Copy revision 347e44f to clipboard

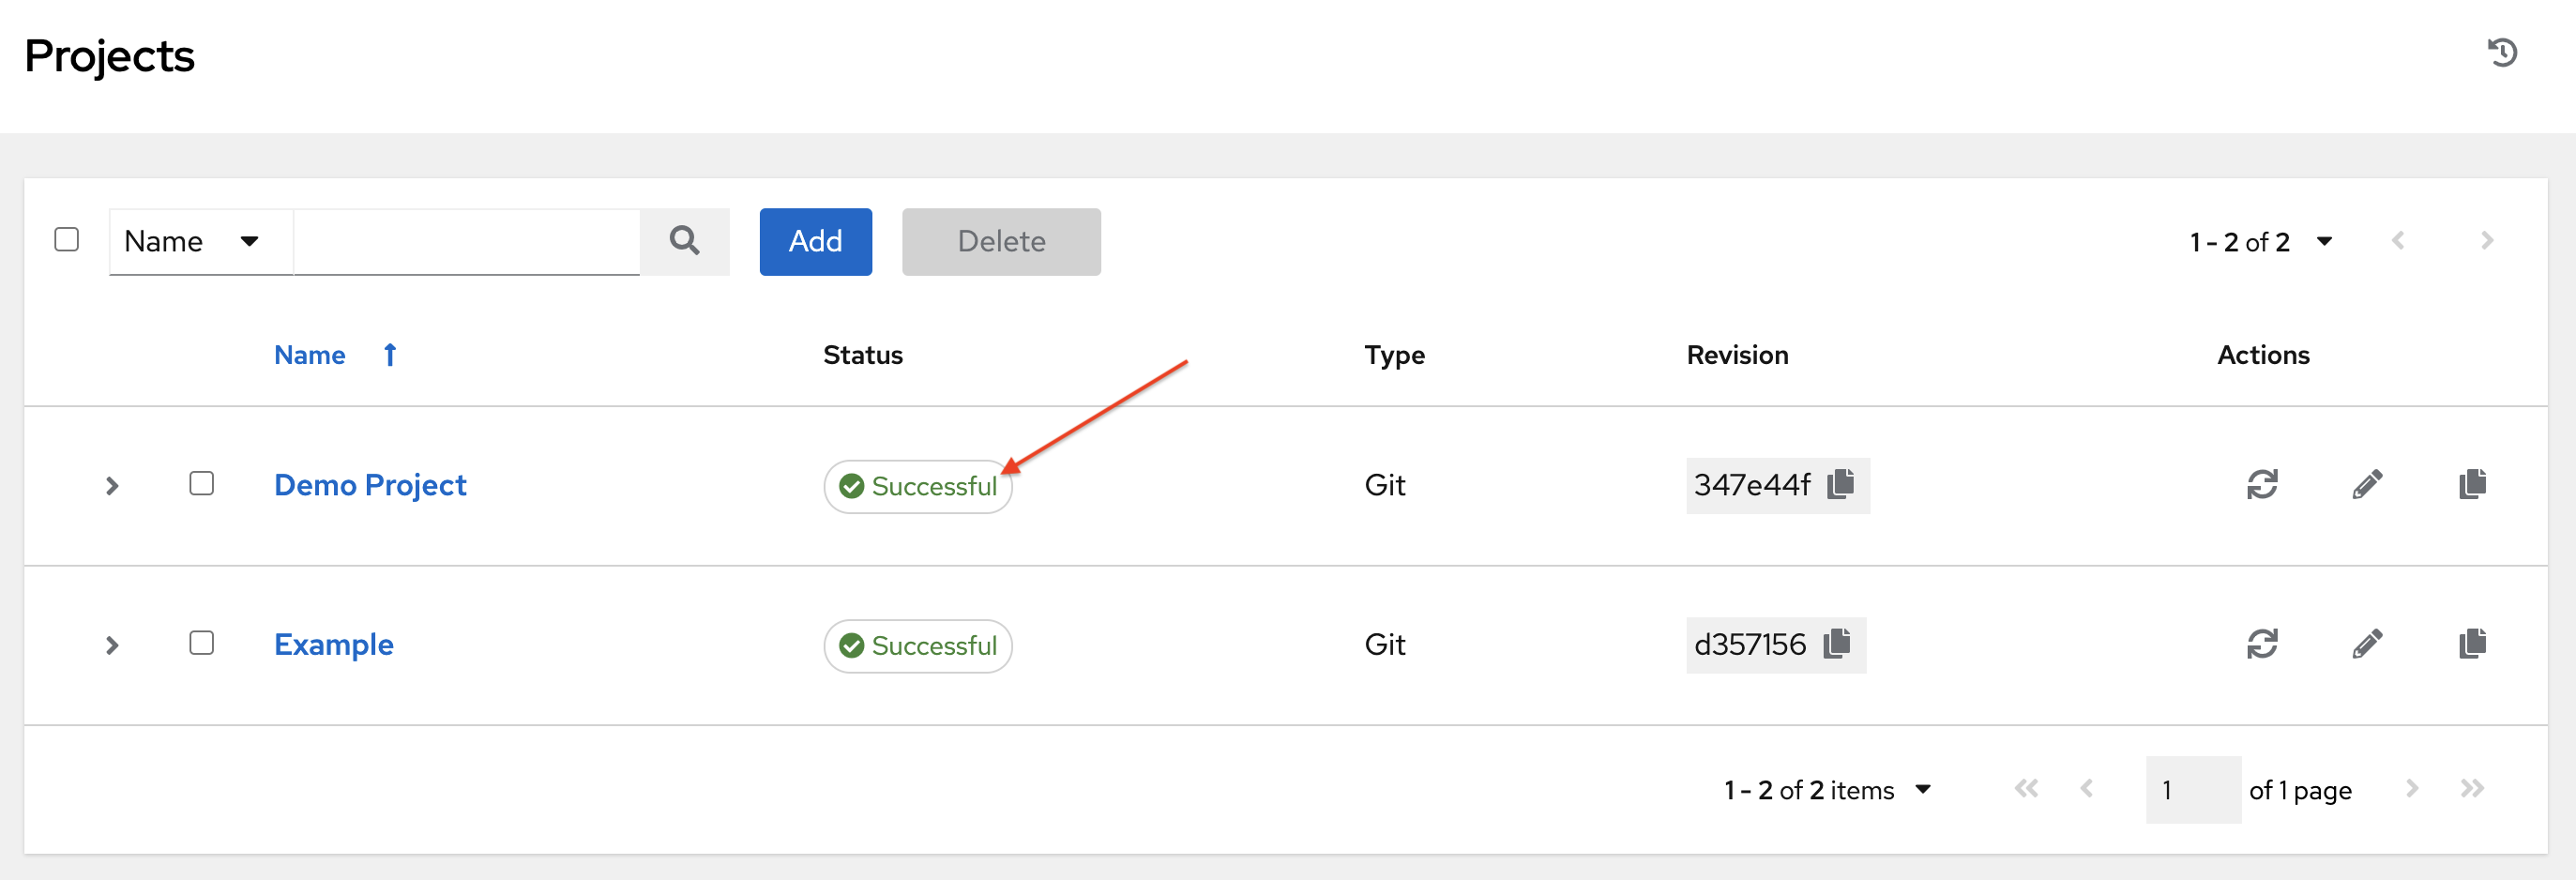coord(1842,484)
